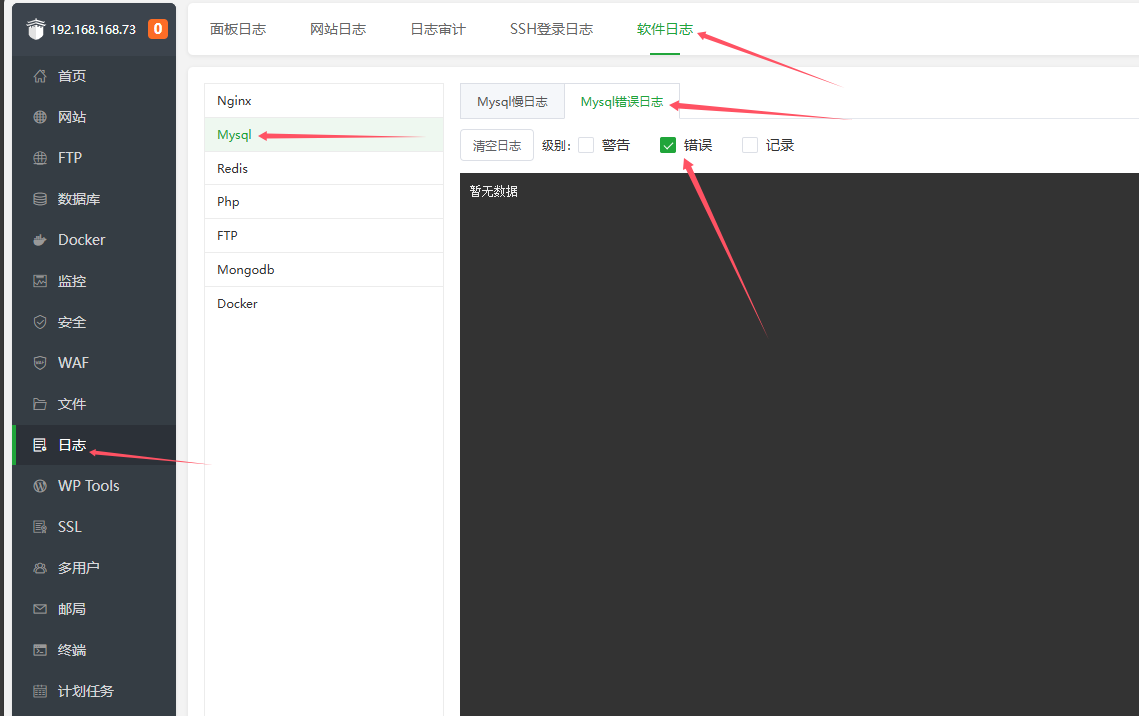Click the Docker whale icon in sidebar
The image size is (1139, 716).
click(x=40, y=240)
